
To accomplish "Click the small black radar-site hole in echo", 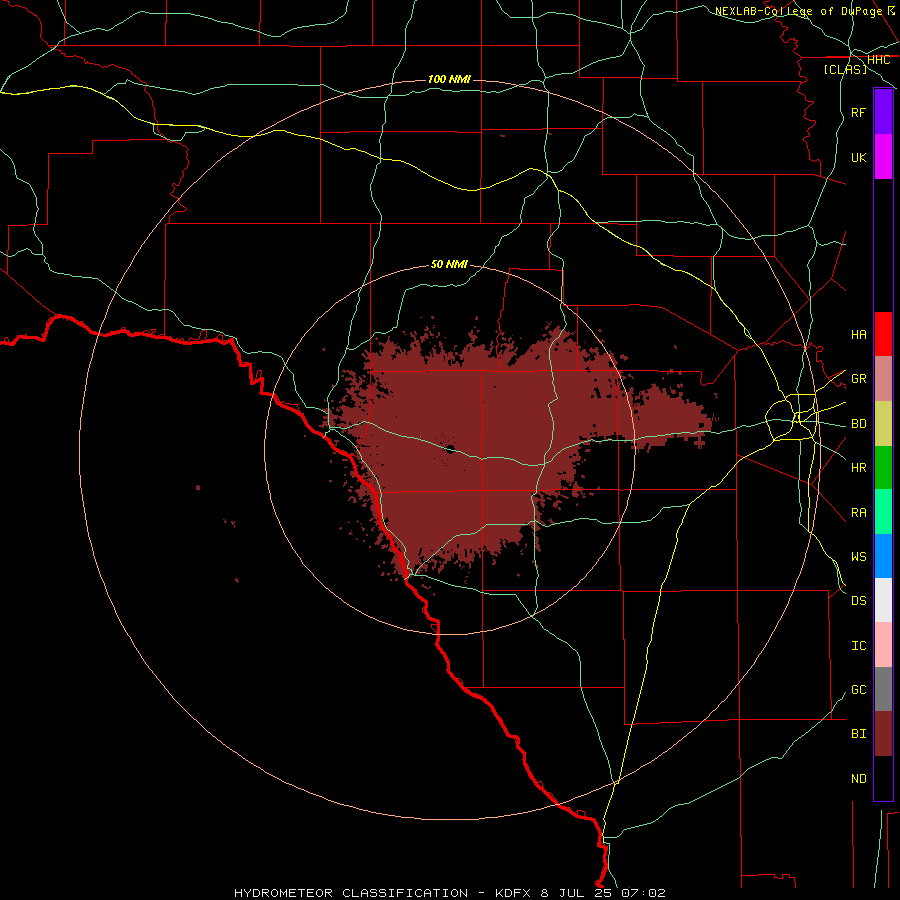I will [450, 449].
